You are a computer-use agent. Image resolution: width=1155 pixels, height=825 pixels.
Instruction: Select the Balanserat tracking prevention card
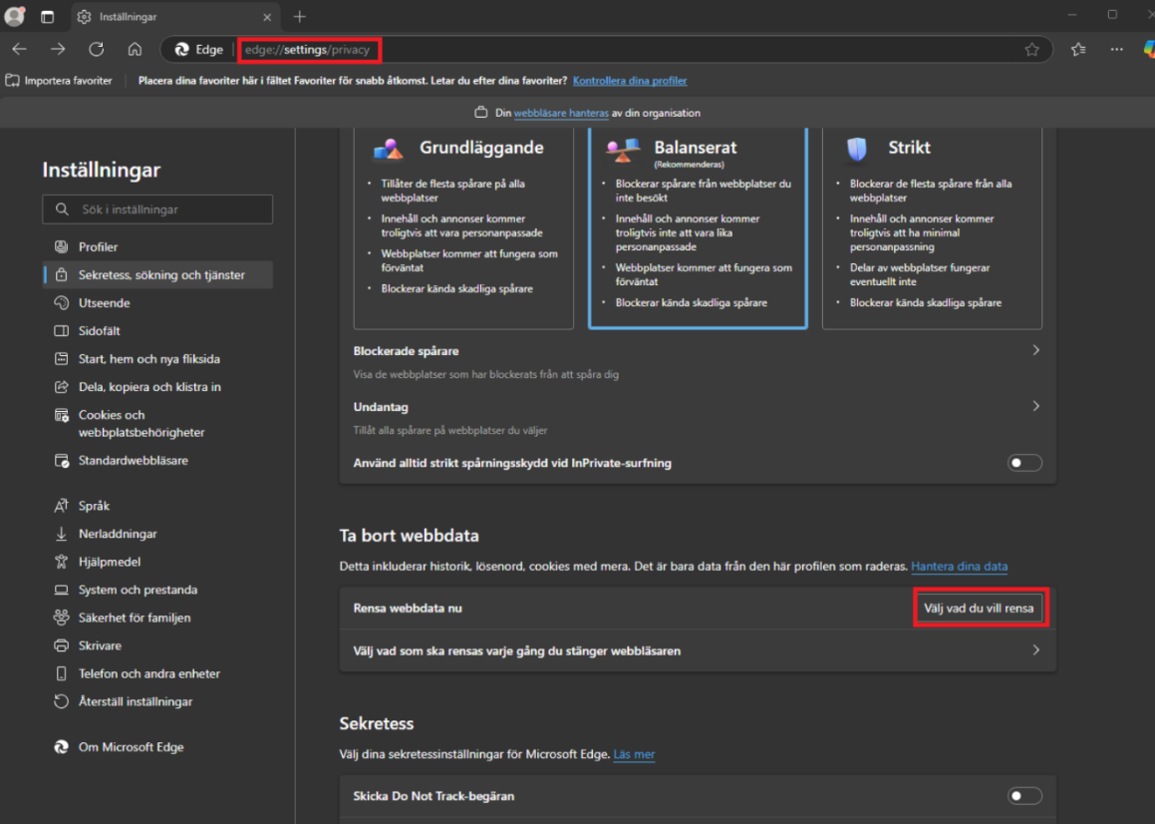pyautogui.click(x=698, y=228)
